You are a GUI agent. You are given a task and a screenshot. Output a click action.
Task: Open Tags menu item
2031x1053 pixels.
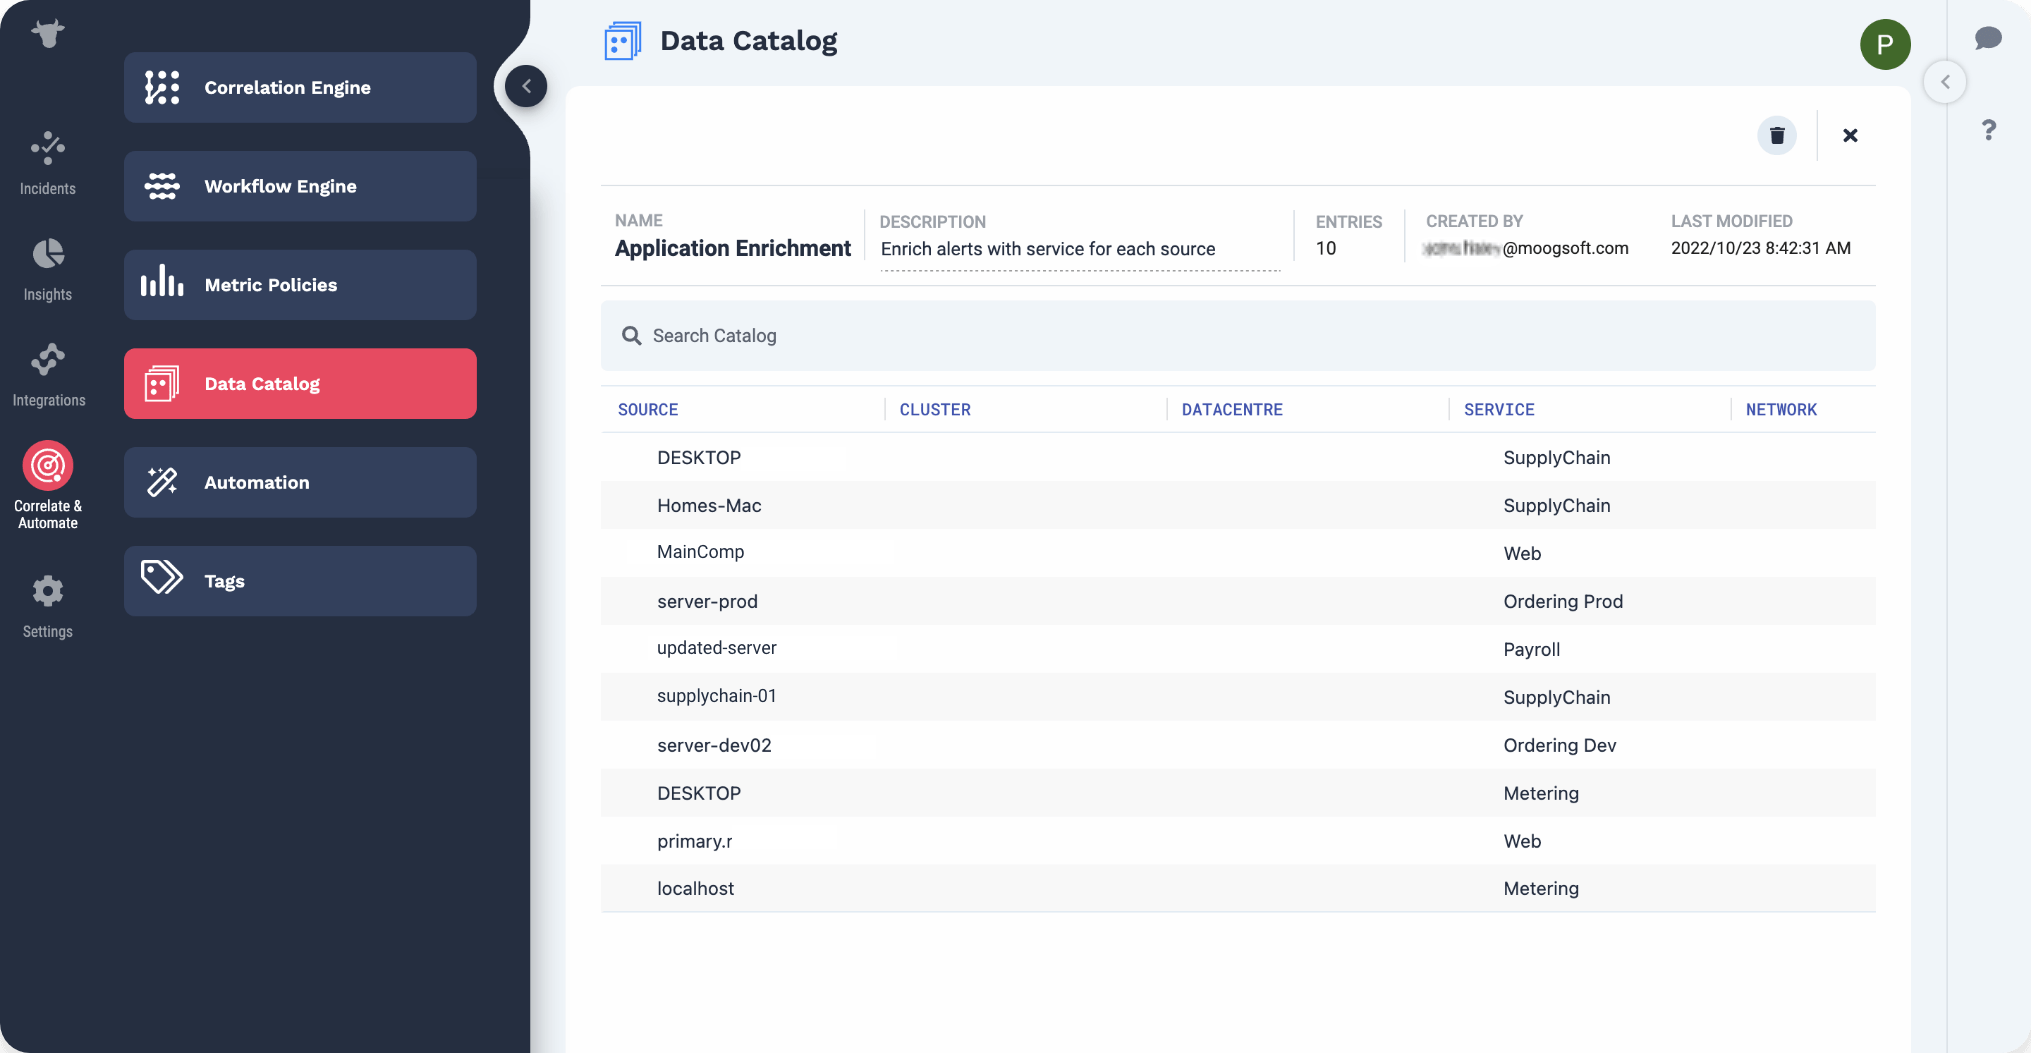[300, 581]
